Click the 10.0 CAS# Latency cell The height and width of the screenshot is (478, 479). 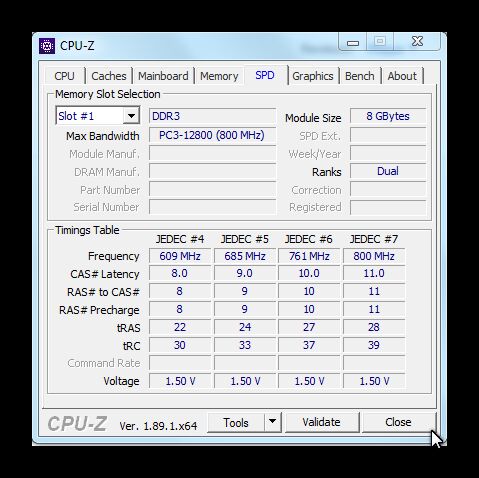point(309,273)
